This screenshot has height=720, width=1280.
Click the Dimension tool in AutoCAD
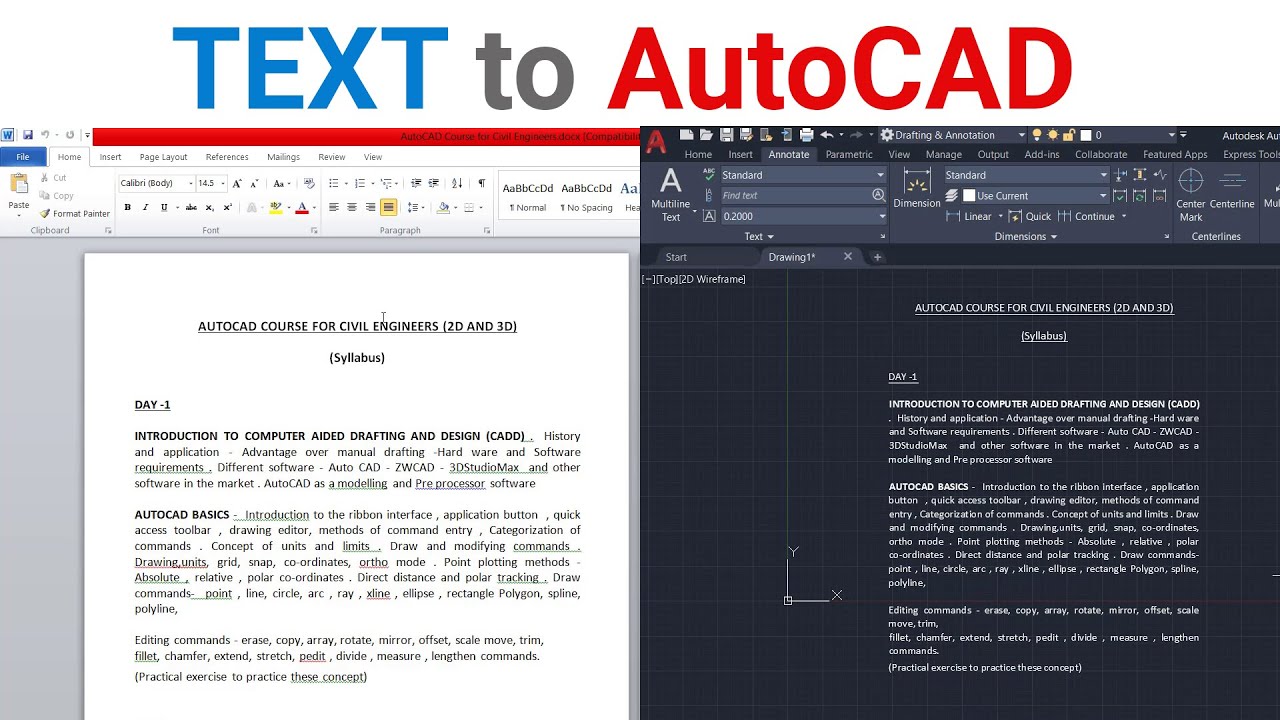(x=917, y=189)
